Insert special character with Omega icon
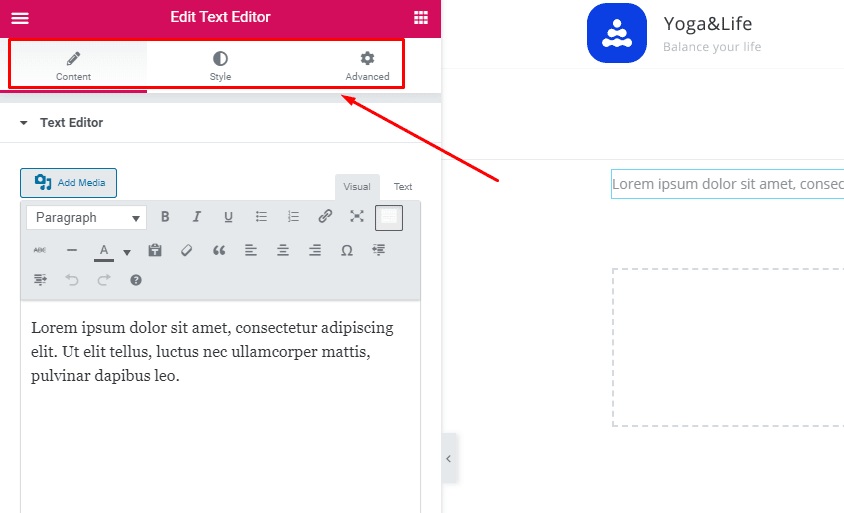The width and height of the screenshot is (844, 513). 346,250
